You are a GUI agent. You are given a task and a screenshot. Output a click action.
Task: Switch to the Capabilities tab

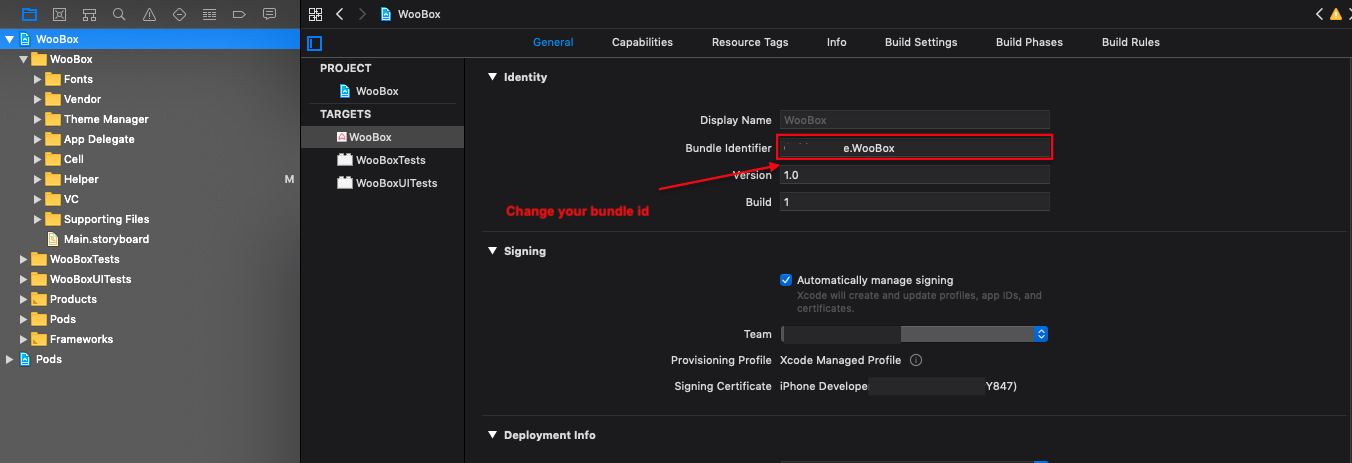(642, 42)
